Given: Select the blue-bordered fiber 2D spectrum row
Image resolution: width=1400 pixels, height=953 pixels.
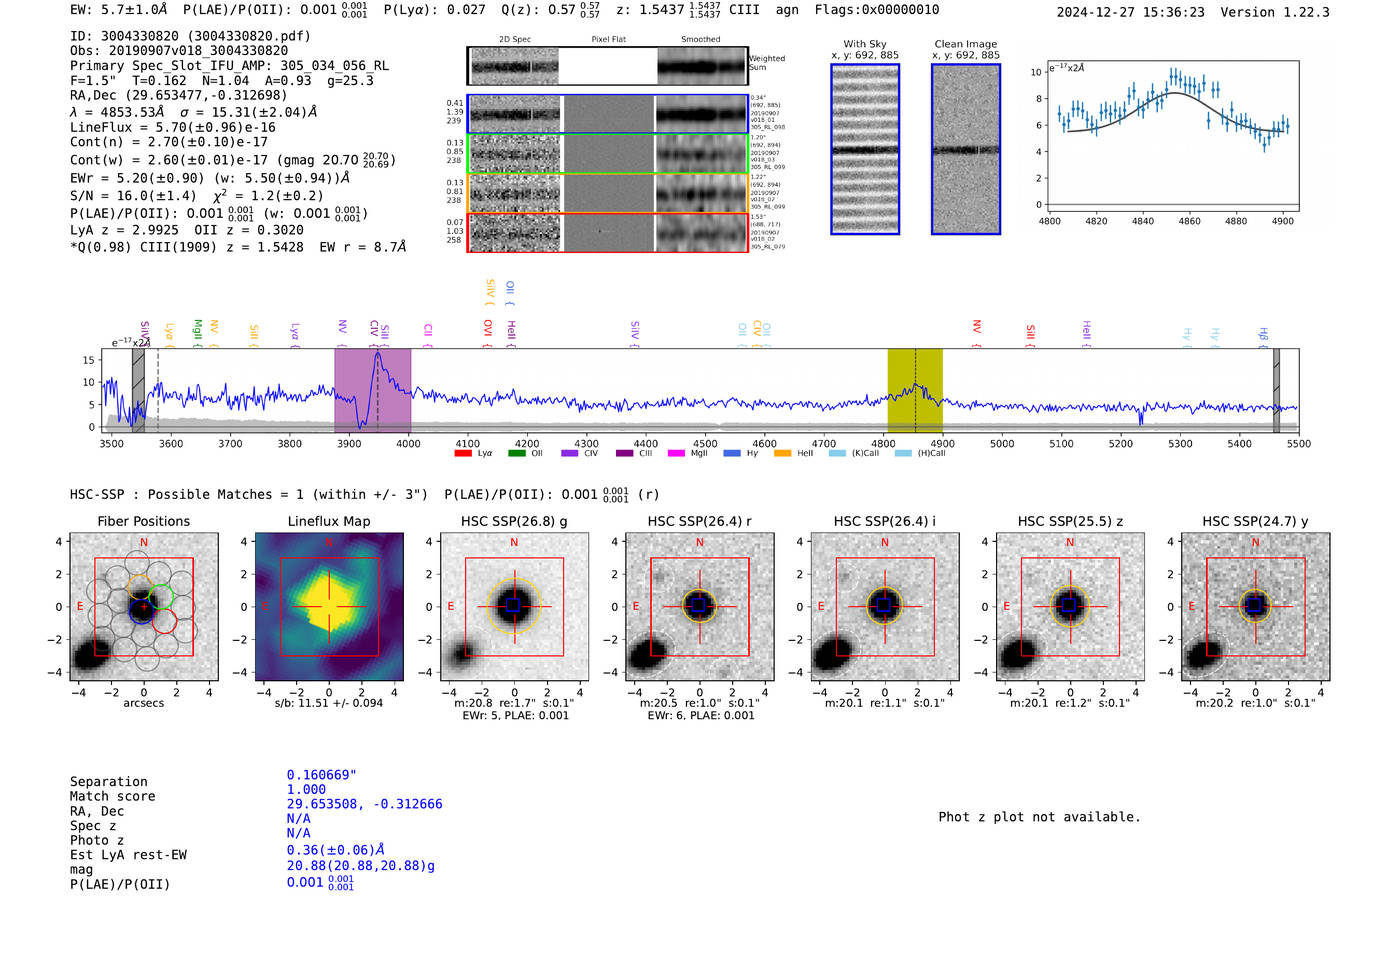Looking at the screenshot, I should (x=608, y=114).
